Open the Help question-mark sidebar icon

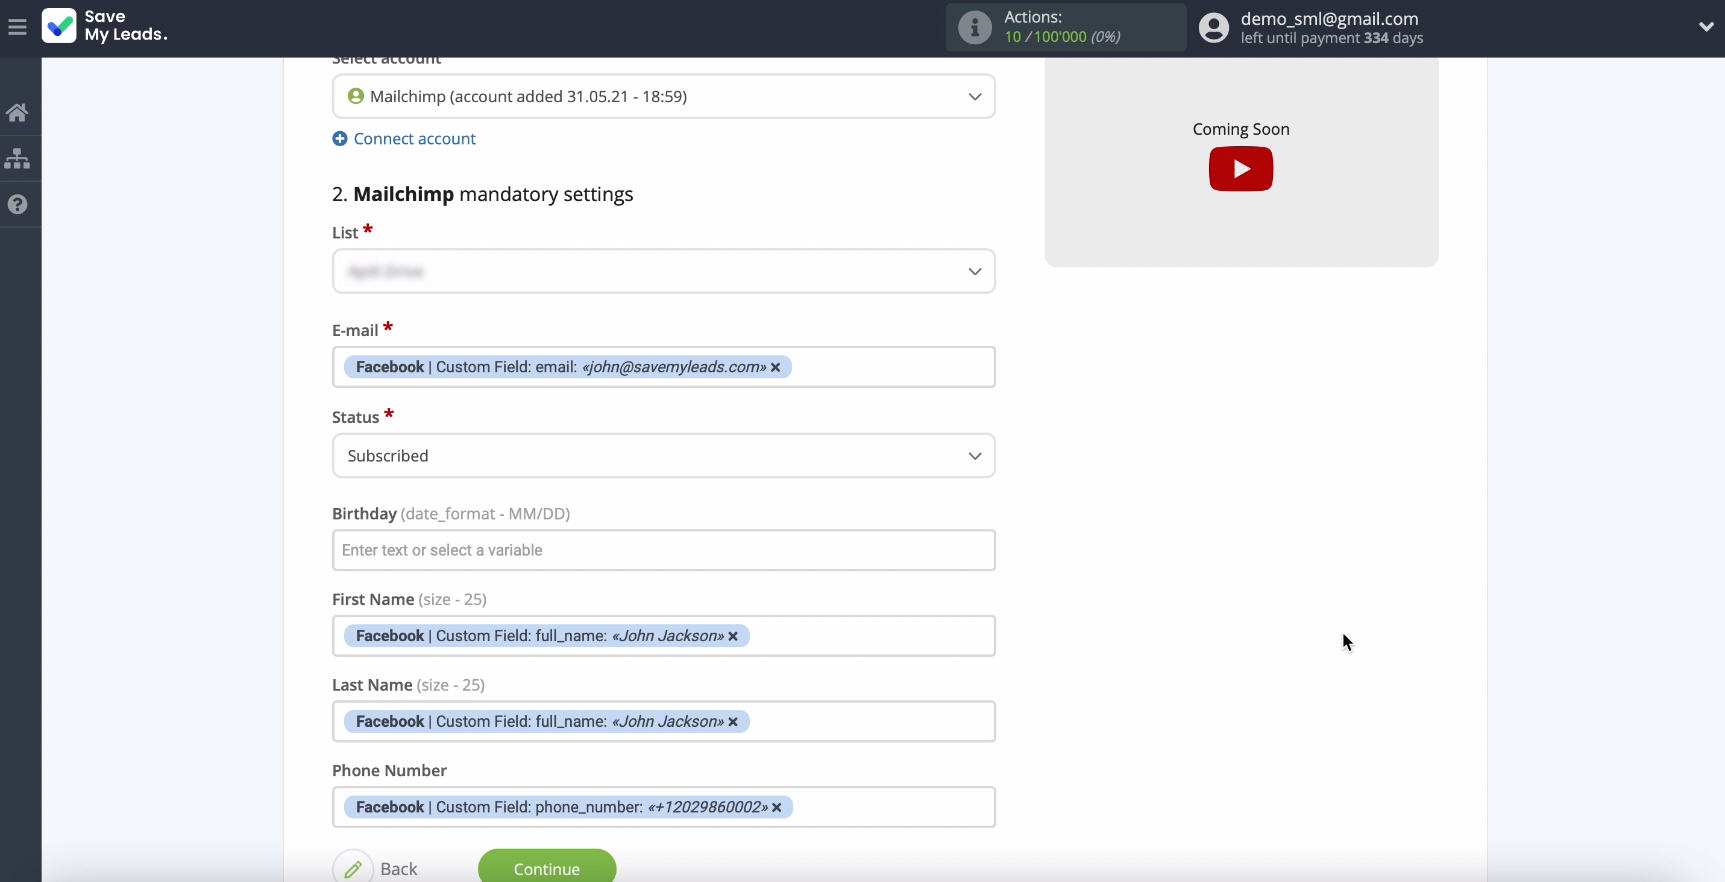(17, 204)
